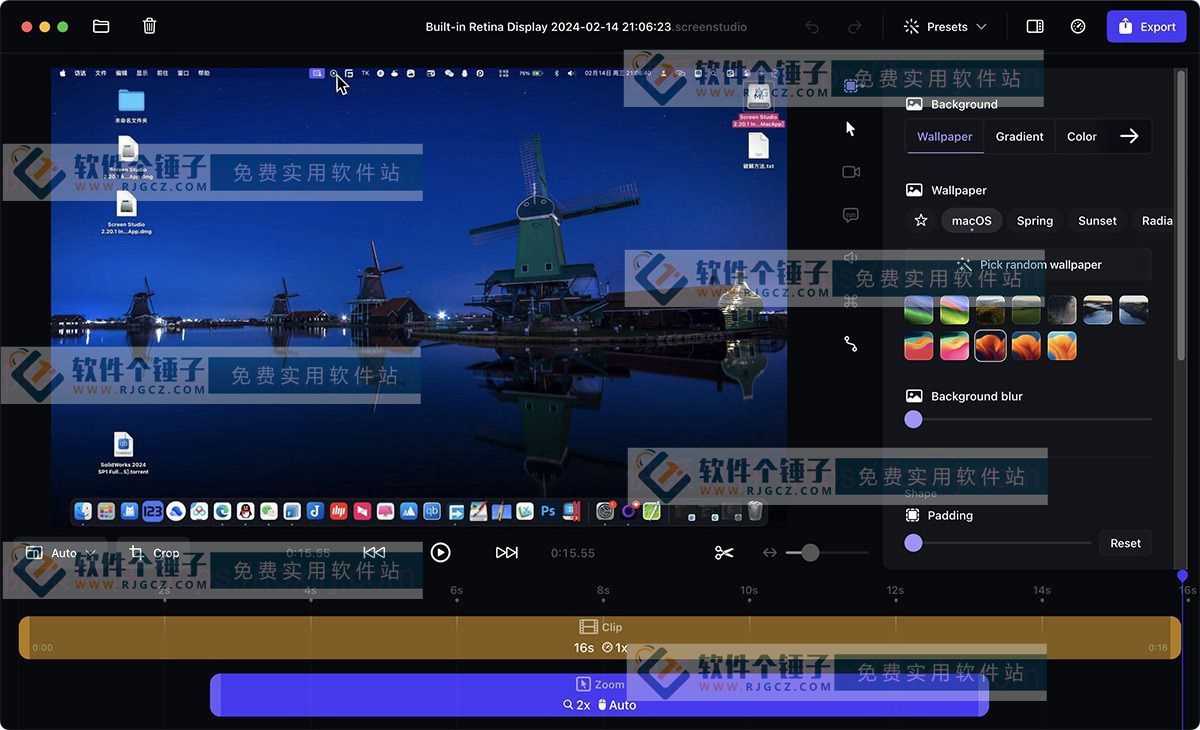
Task: Switch to the Gradient background tab
Action: point(1019,137)
